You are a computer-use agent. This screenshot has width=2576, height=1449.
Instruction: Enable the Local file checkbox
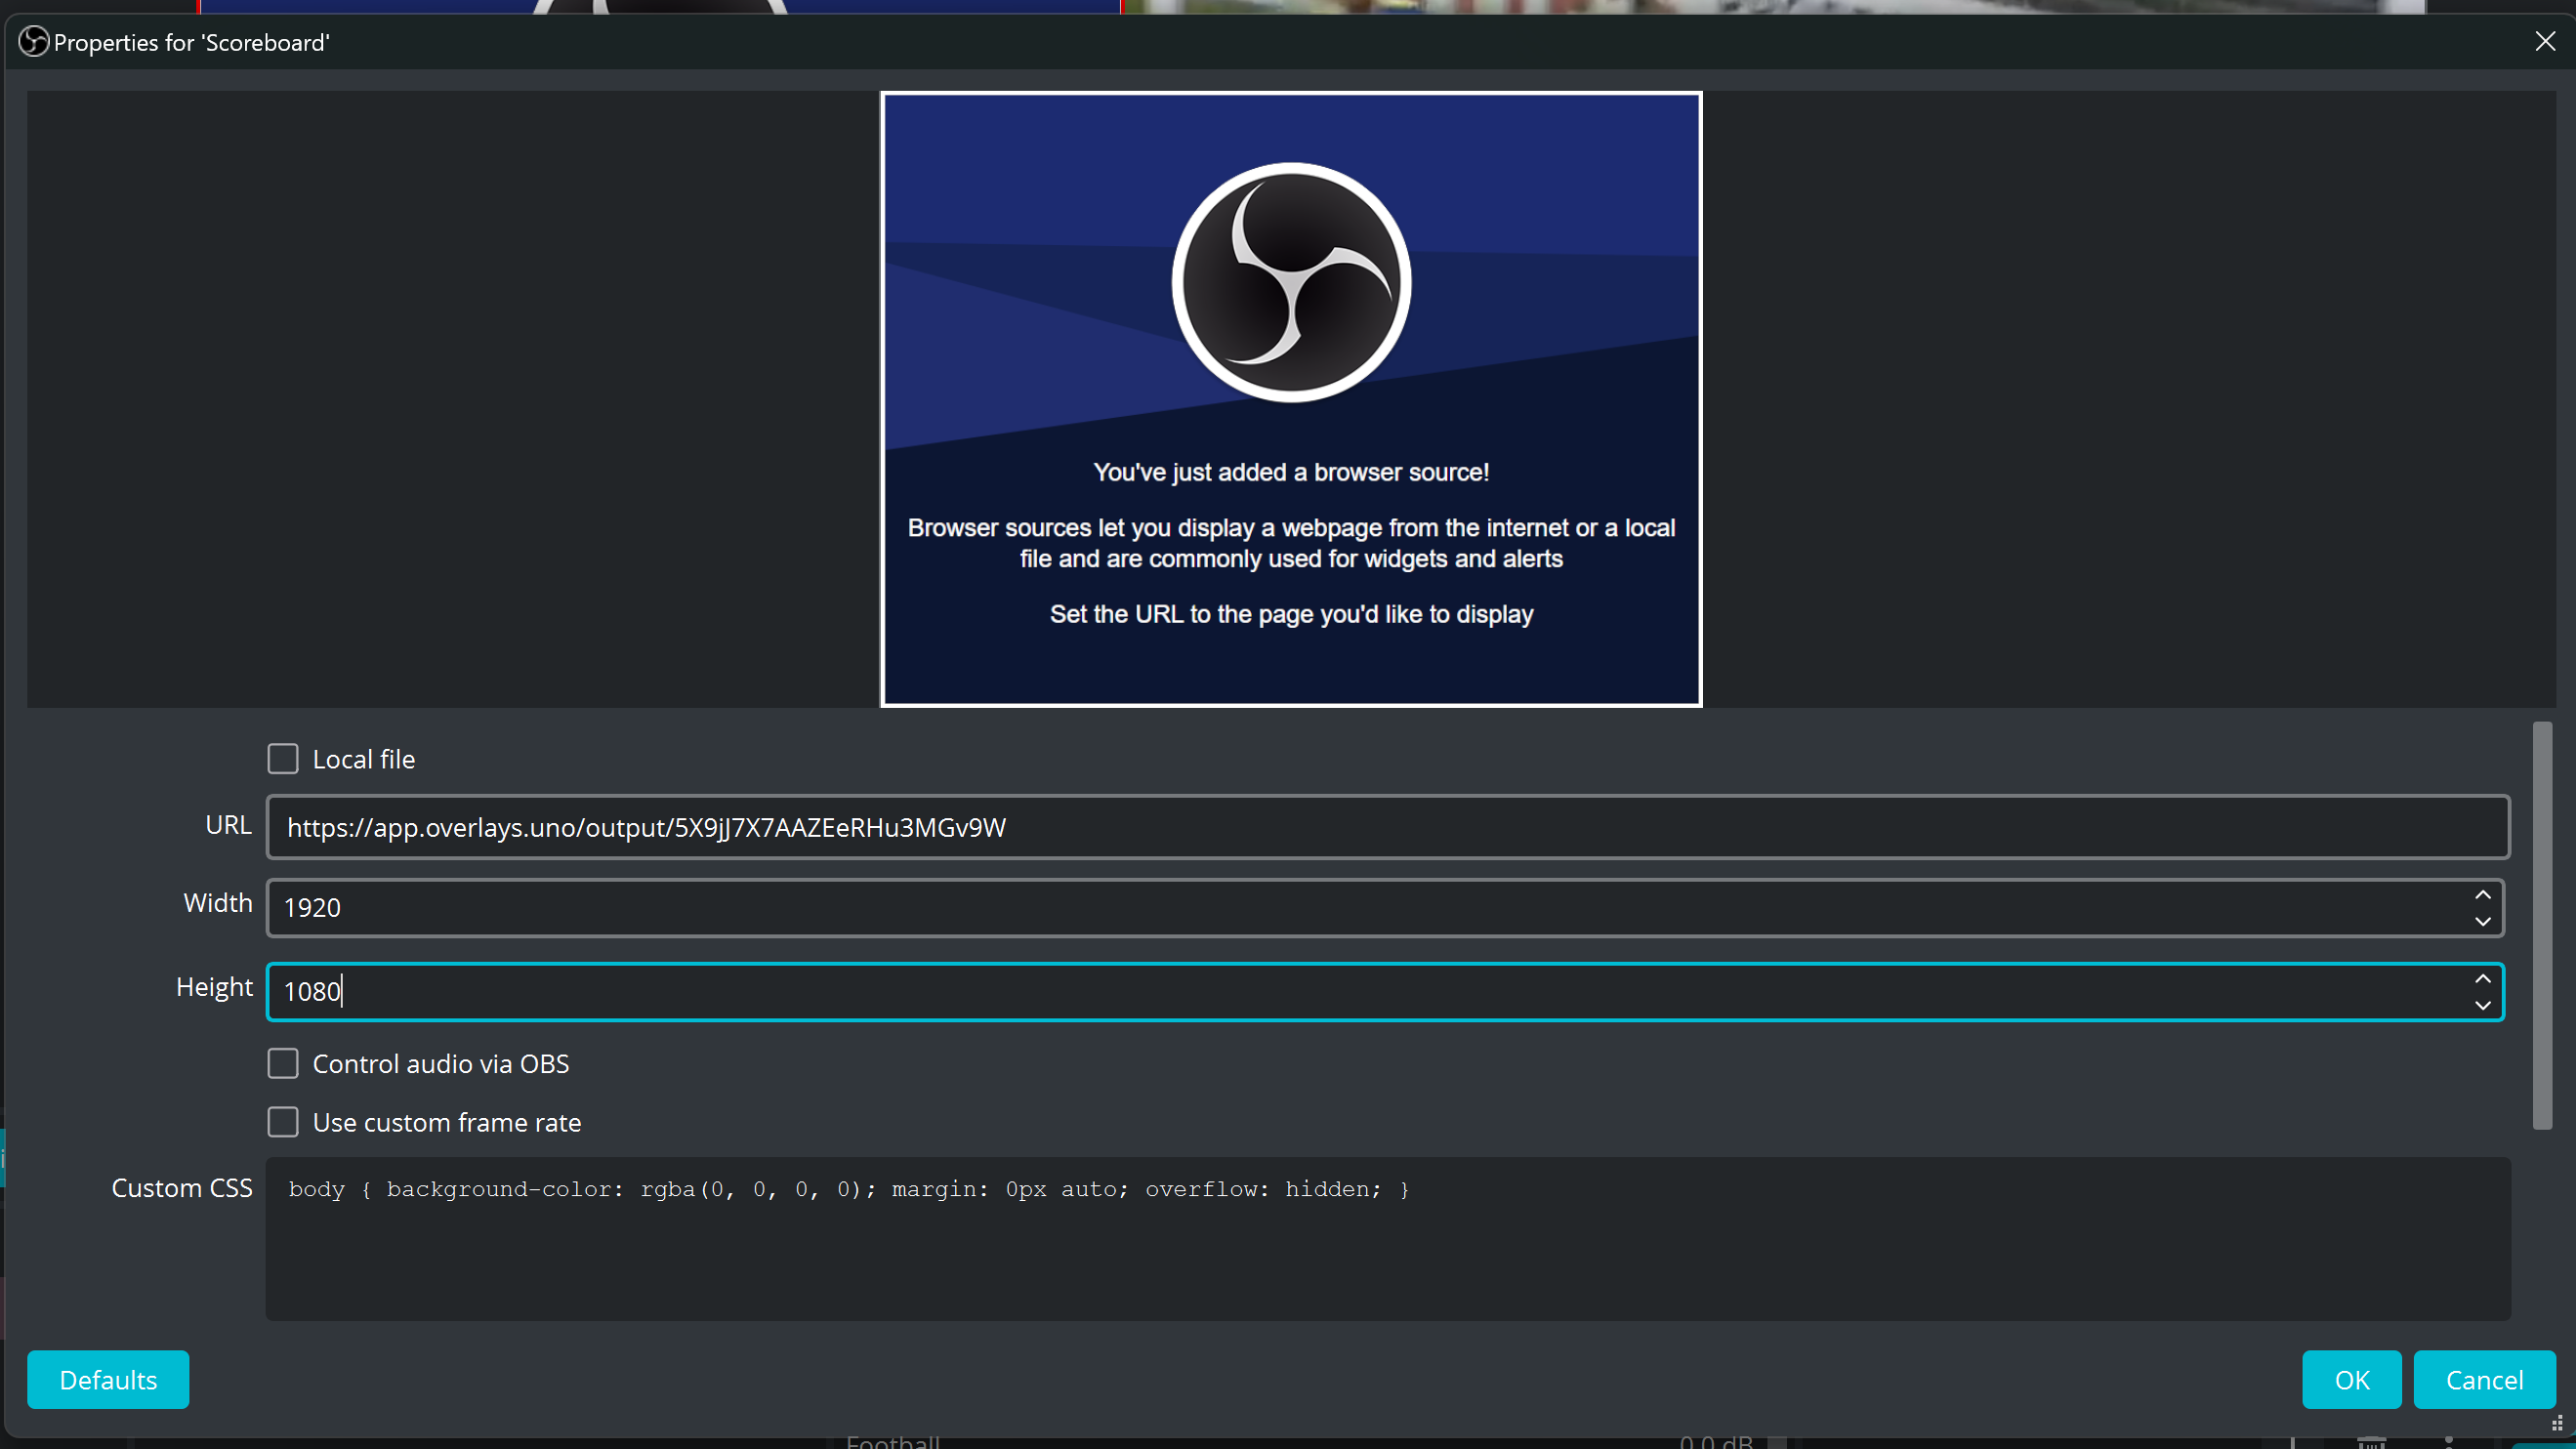pyautogui.click(x=283, y=759)
